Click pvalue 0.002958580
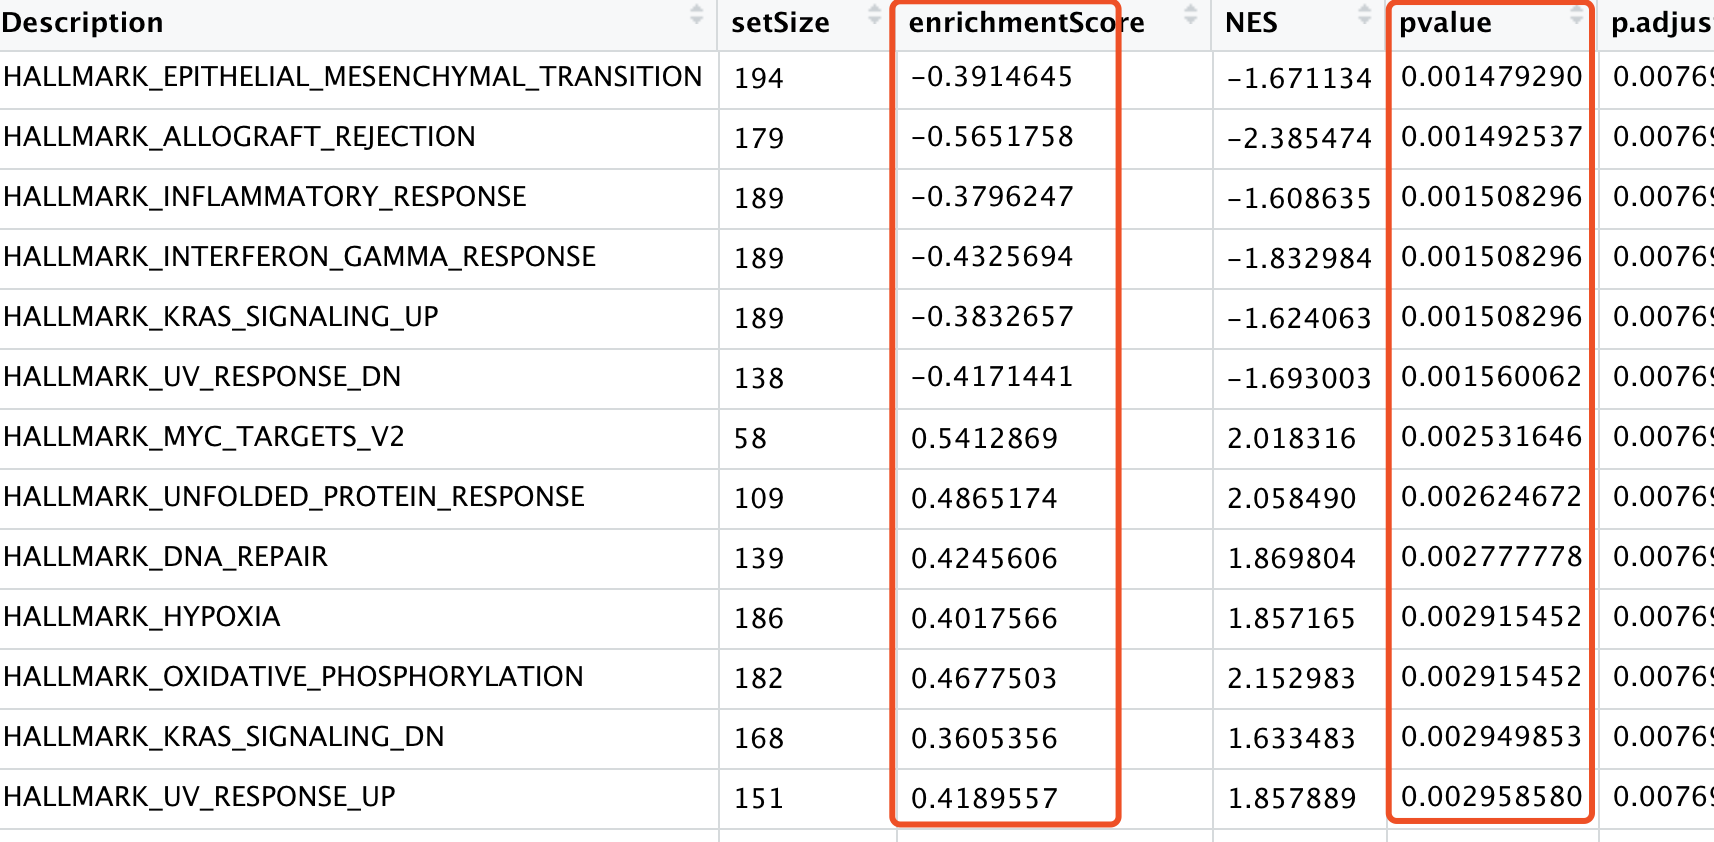Viewport: 1714px width, 842px height. coord(1491,797)
